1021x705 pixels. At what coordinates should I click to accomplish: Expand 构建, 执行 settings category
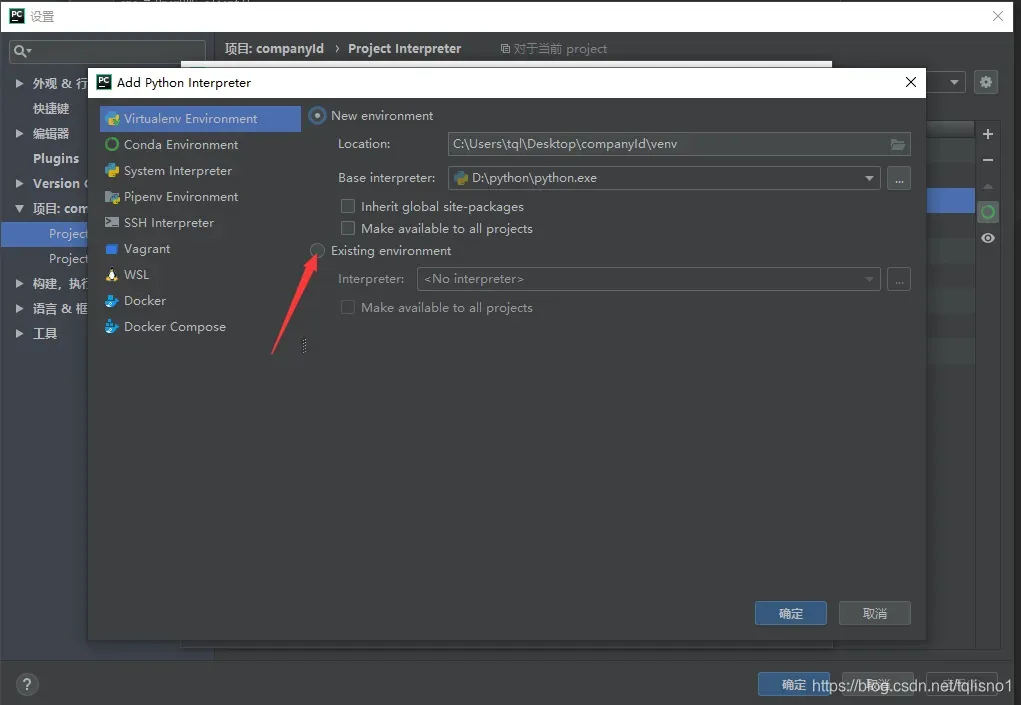point(20,283)
